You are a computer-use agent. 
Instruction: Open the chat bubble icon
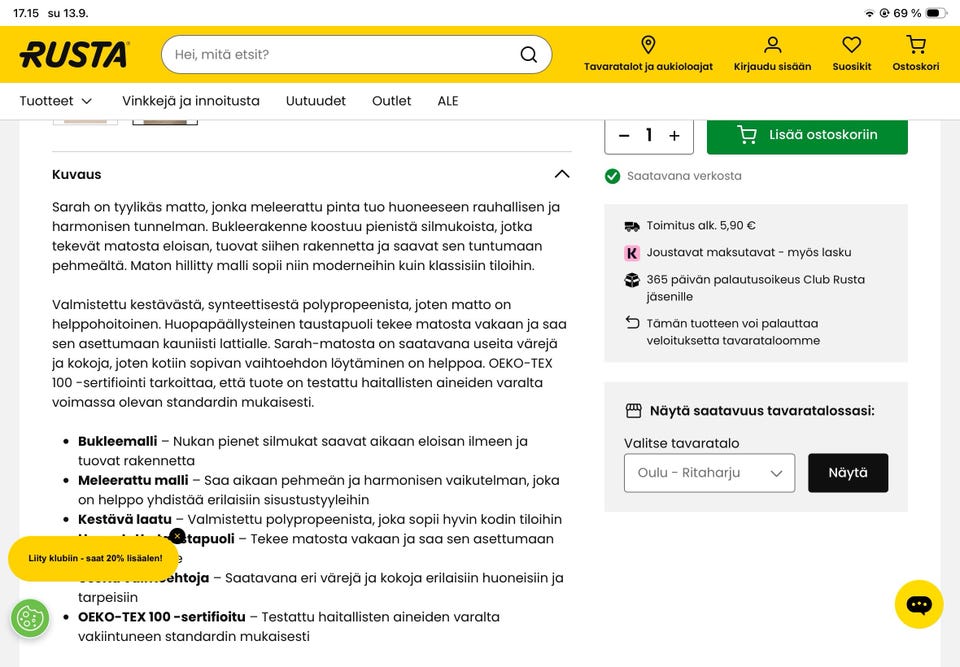click(x=918, y=605)
